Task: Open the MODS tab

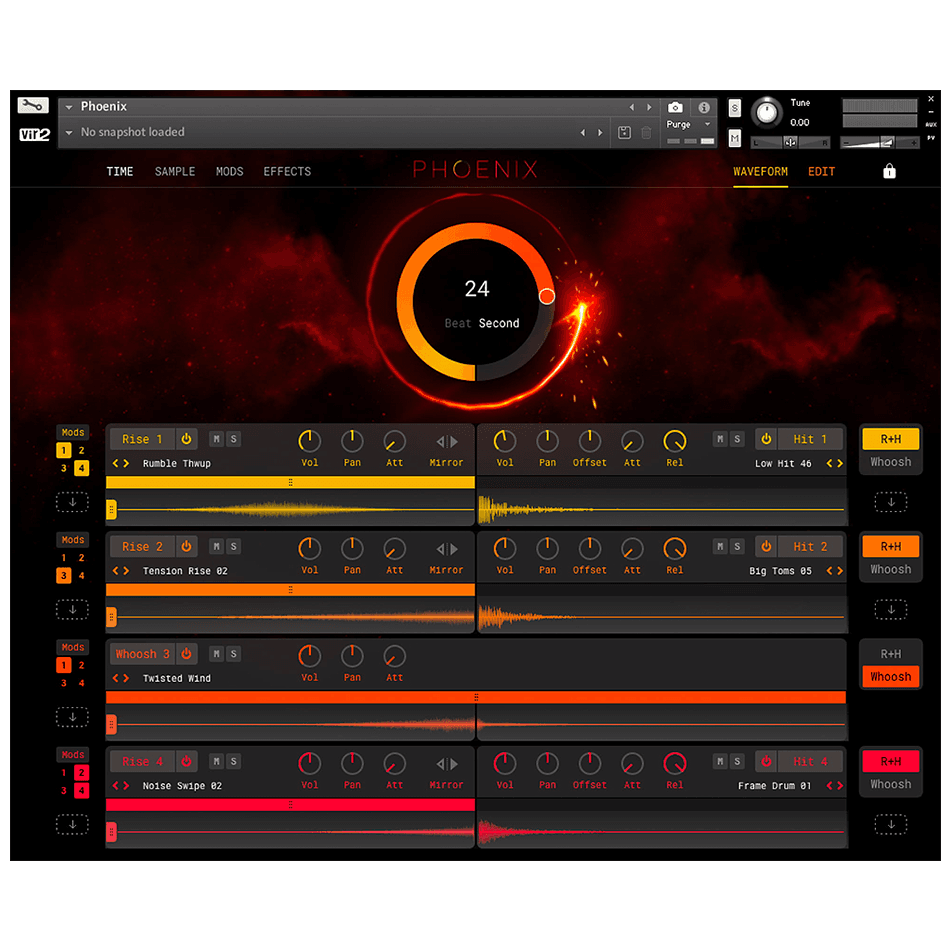Action: (x=230, y=171)
